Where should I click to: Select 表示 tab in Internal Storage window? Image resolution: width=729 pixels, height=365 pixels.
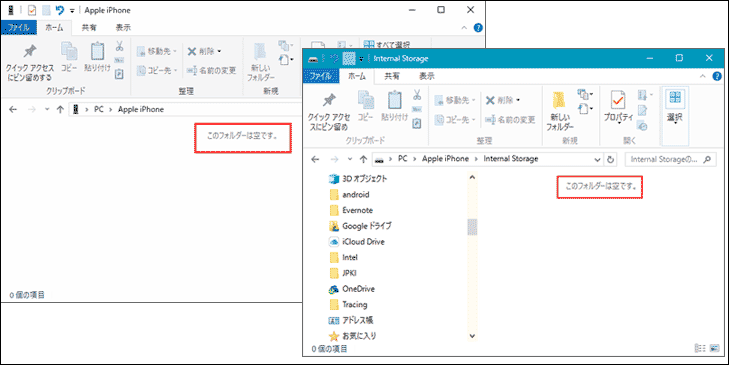point(426,76)
